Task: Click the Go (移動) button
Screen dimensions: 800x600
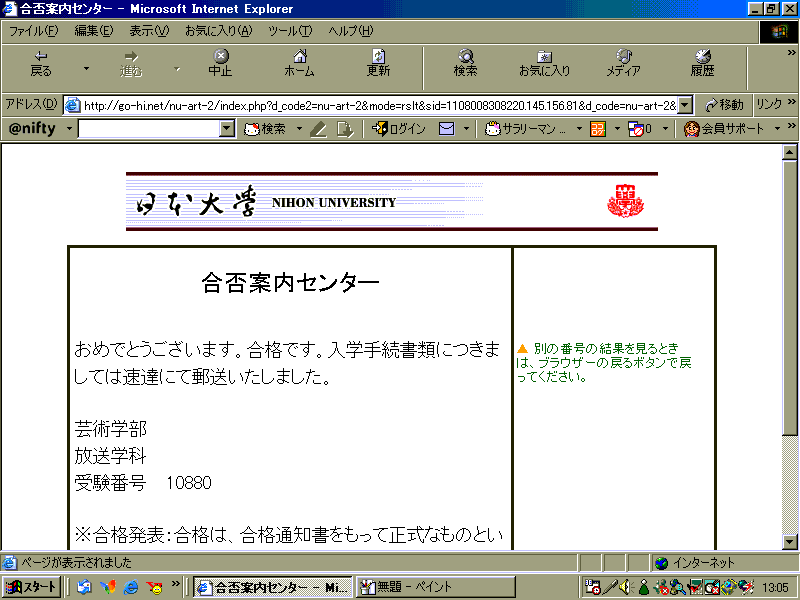Action: (723, 105)
